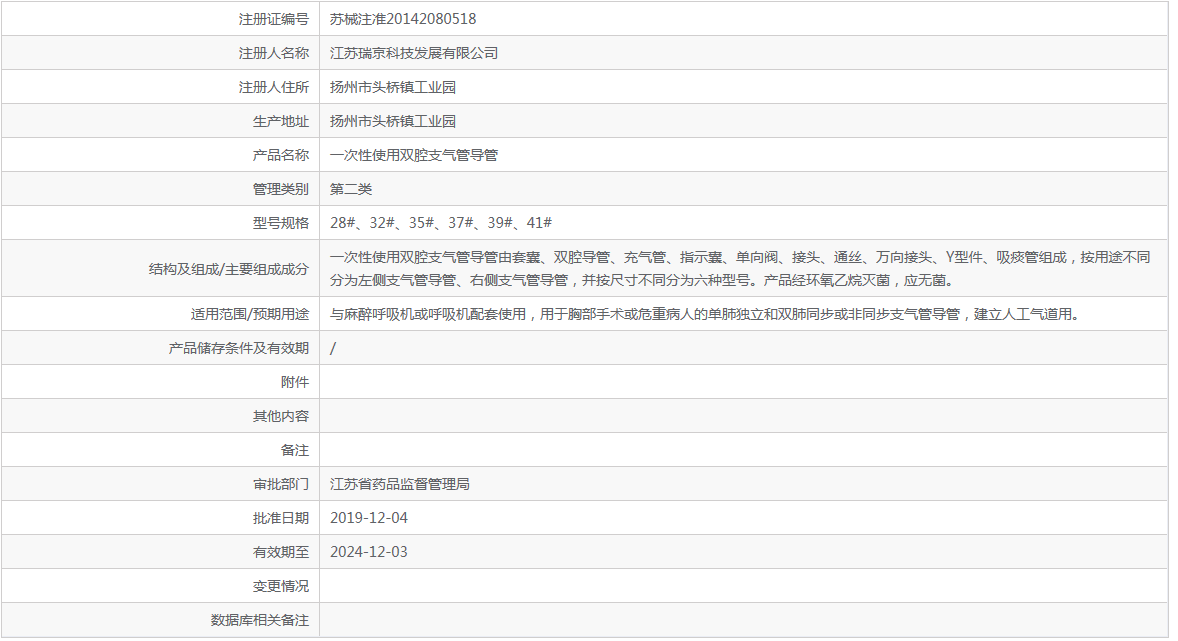The width and height of the screenshot is (1178, 641).
Task: Click the structure description paragraph starting 一次性使用双腔支气管导管由套囊
Action: pyautogui.click(x=740, y=269)
